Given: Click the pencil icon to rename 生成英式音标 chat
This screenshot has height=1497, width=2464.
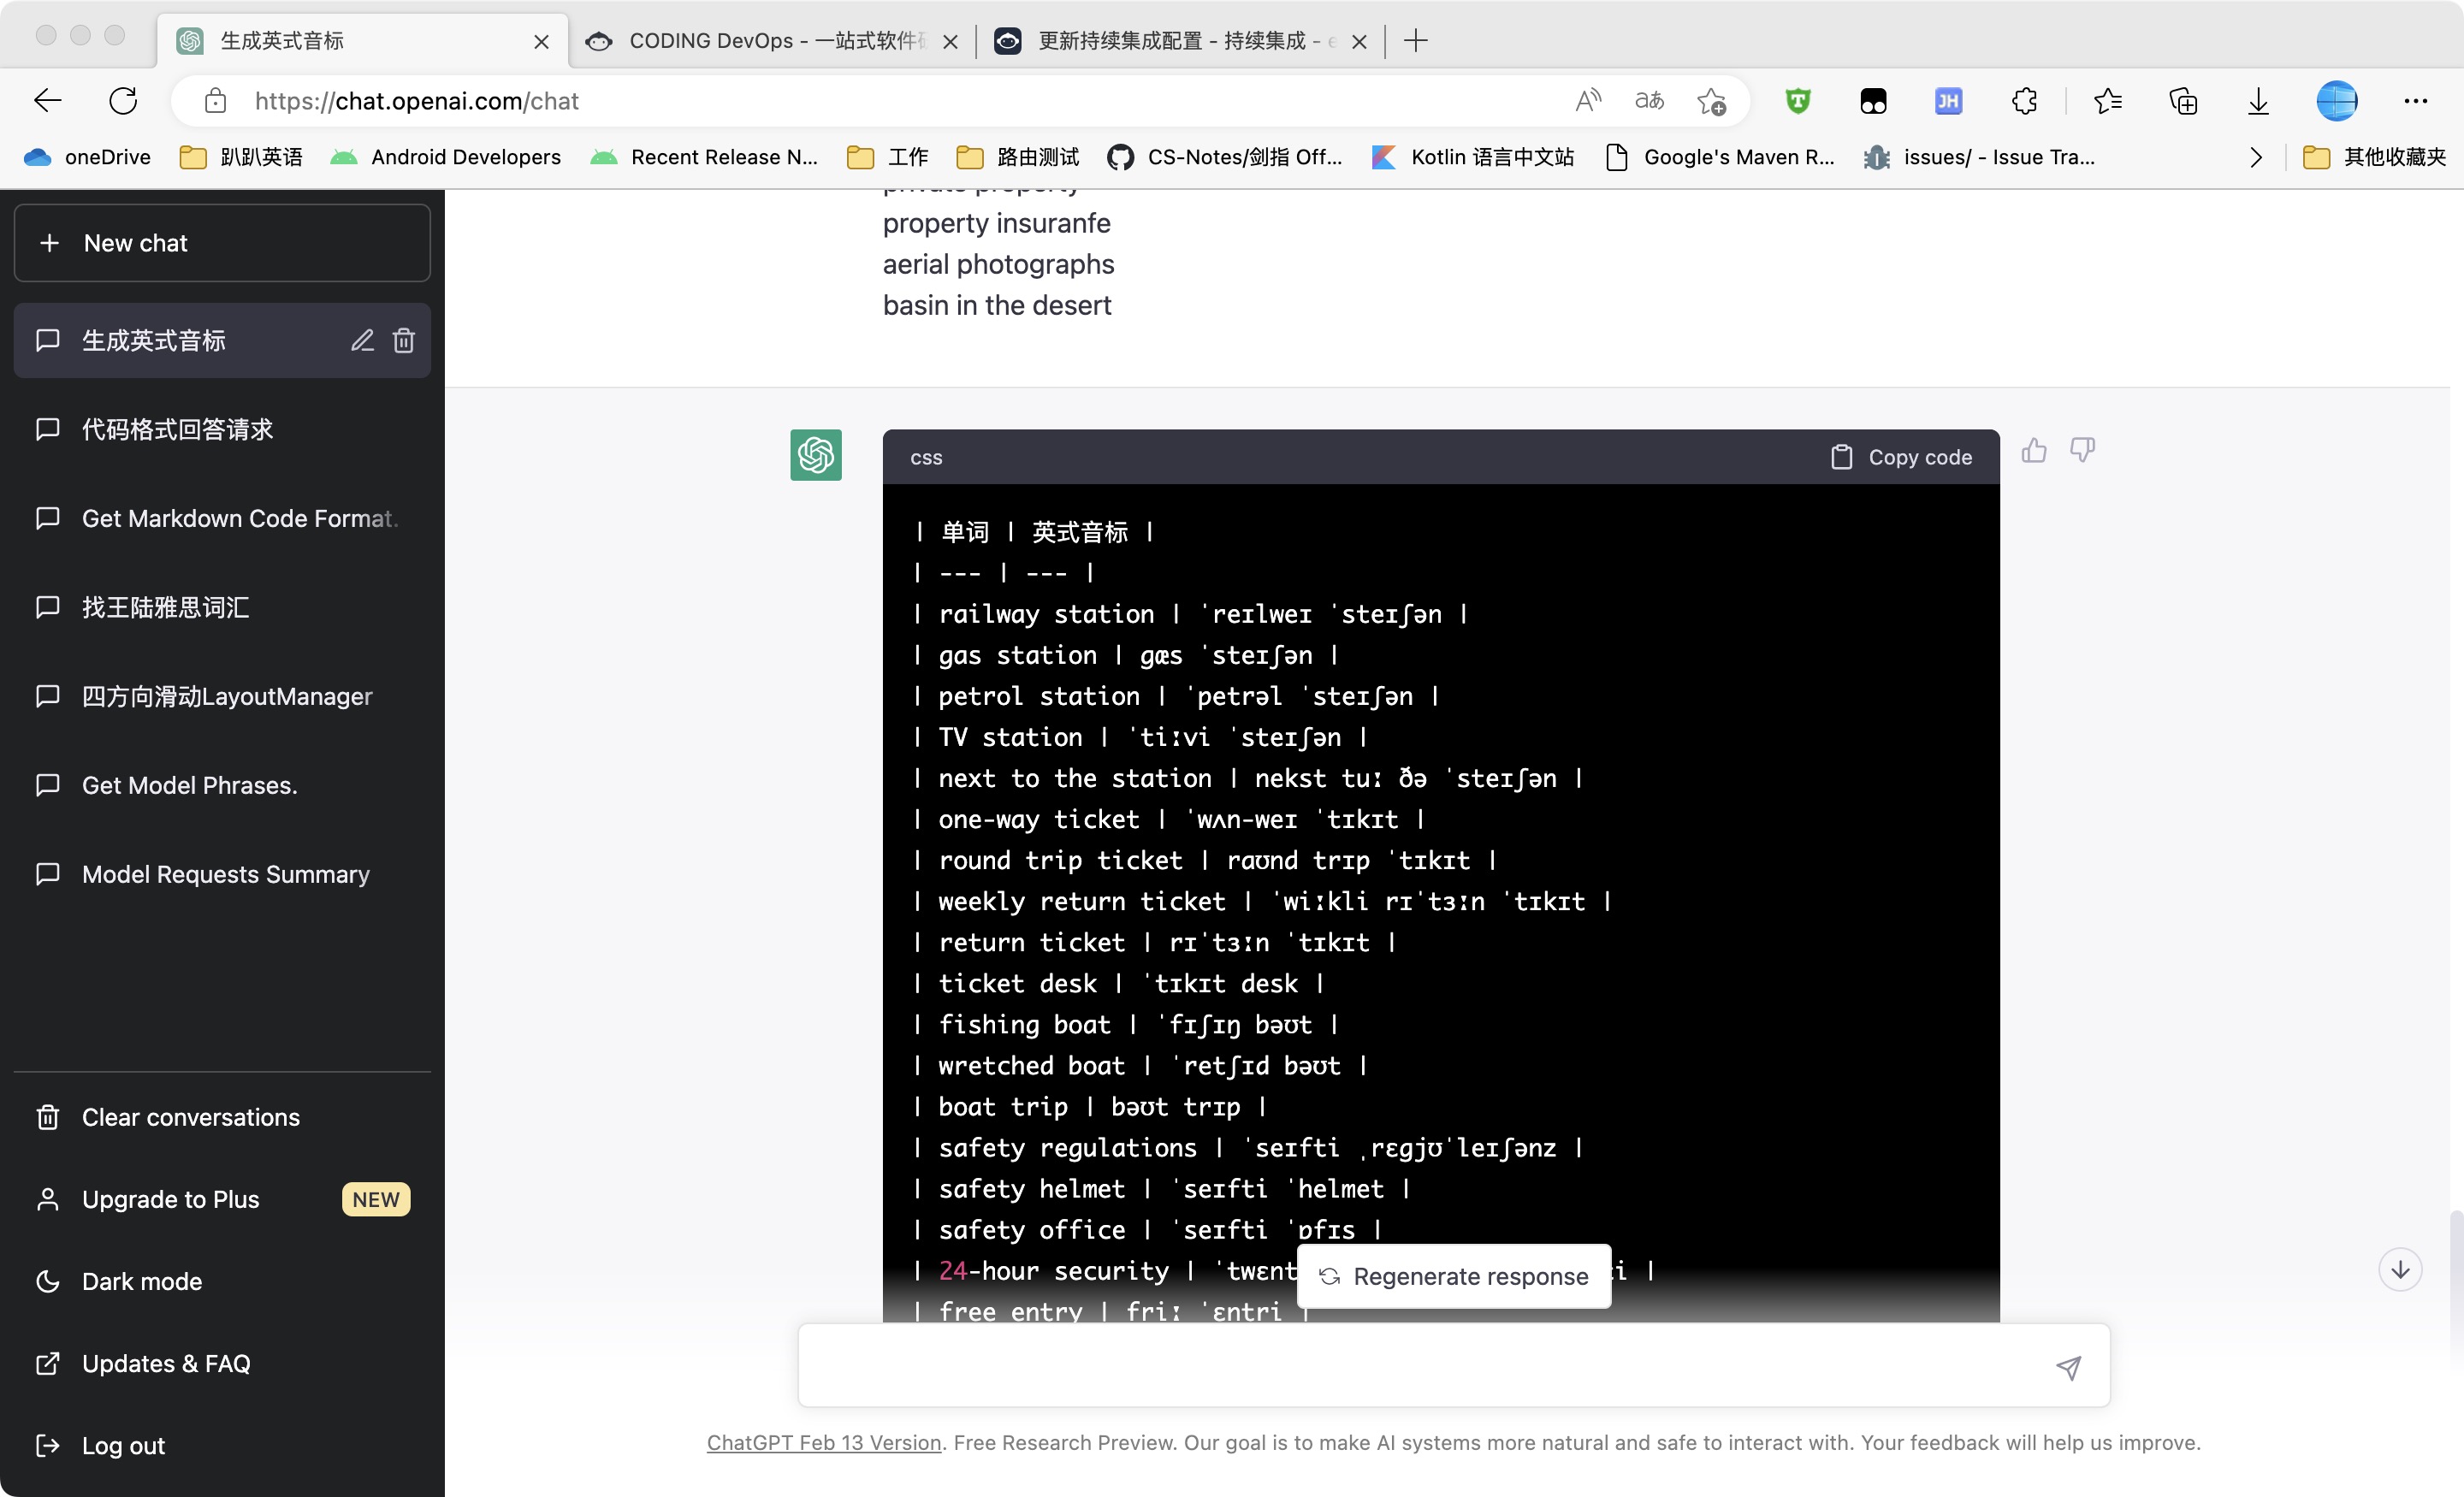Looking at the screenshot, I should [x=362, y=341].
